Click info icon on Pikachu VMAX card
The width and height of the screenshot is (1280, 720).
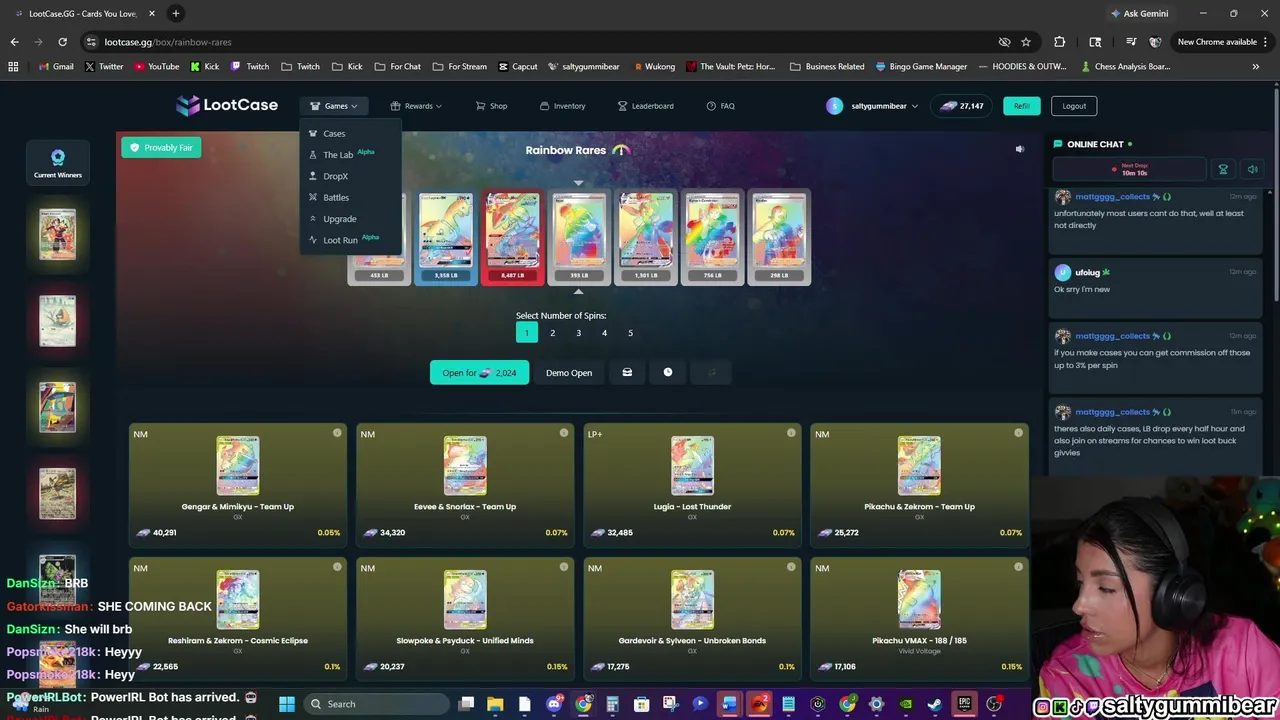[1018, 567]
